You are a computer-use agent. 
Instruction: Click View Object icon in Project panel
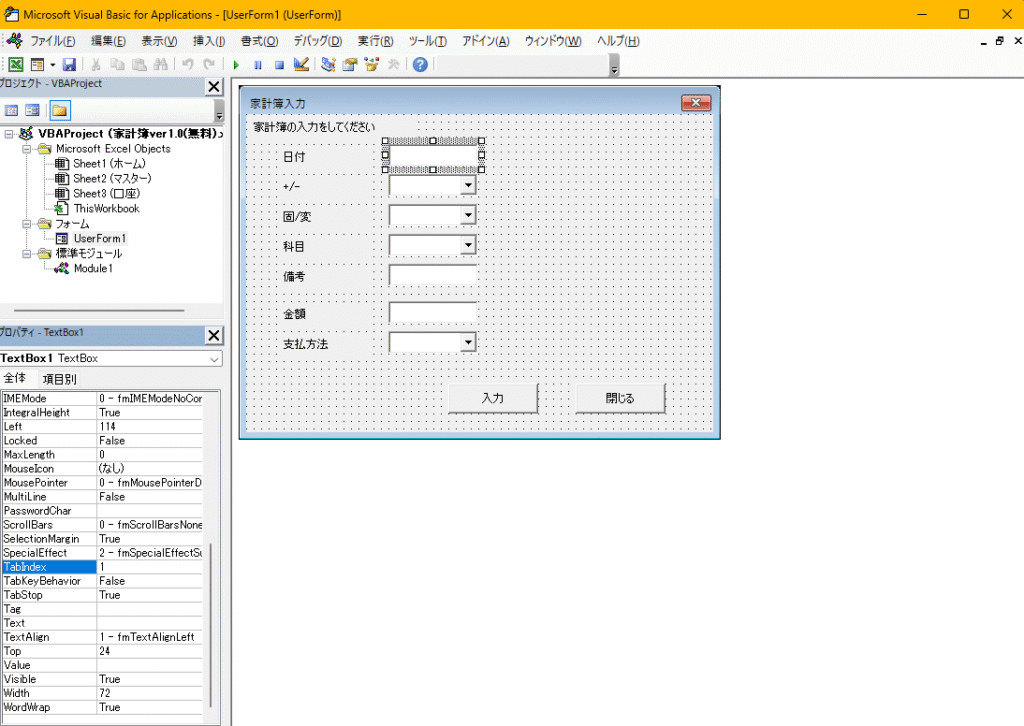click(33, 110)
